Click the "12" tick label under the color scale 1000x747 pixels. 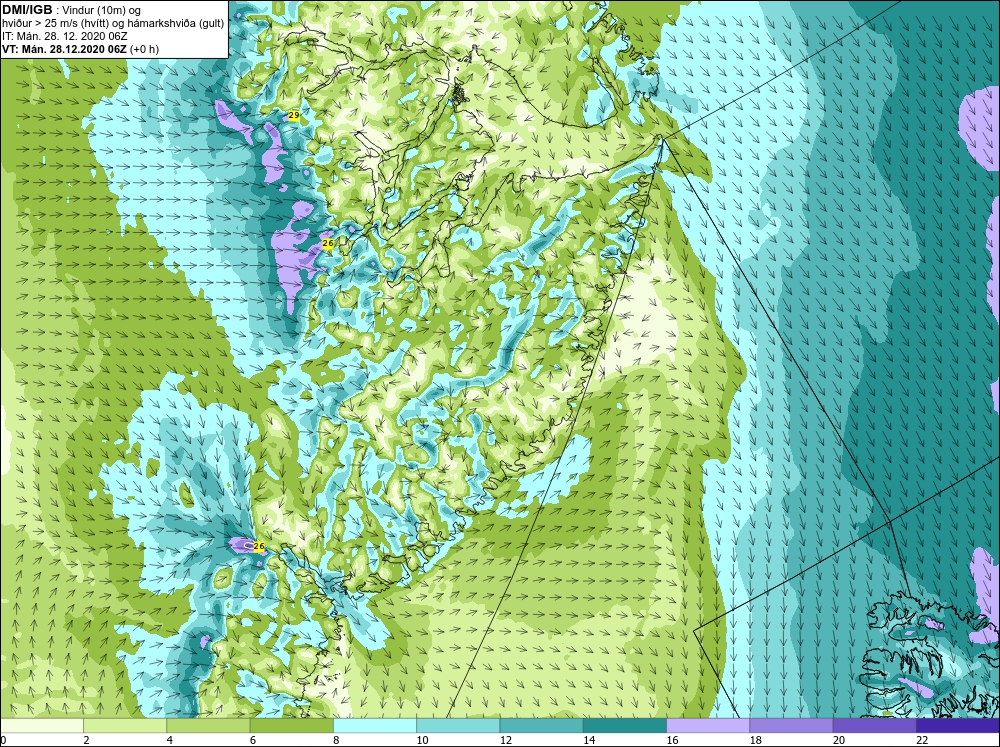[506, 740]
